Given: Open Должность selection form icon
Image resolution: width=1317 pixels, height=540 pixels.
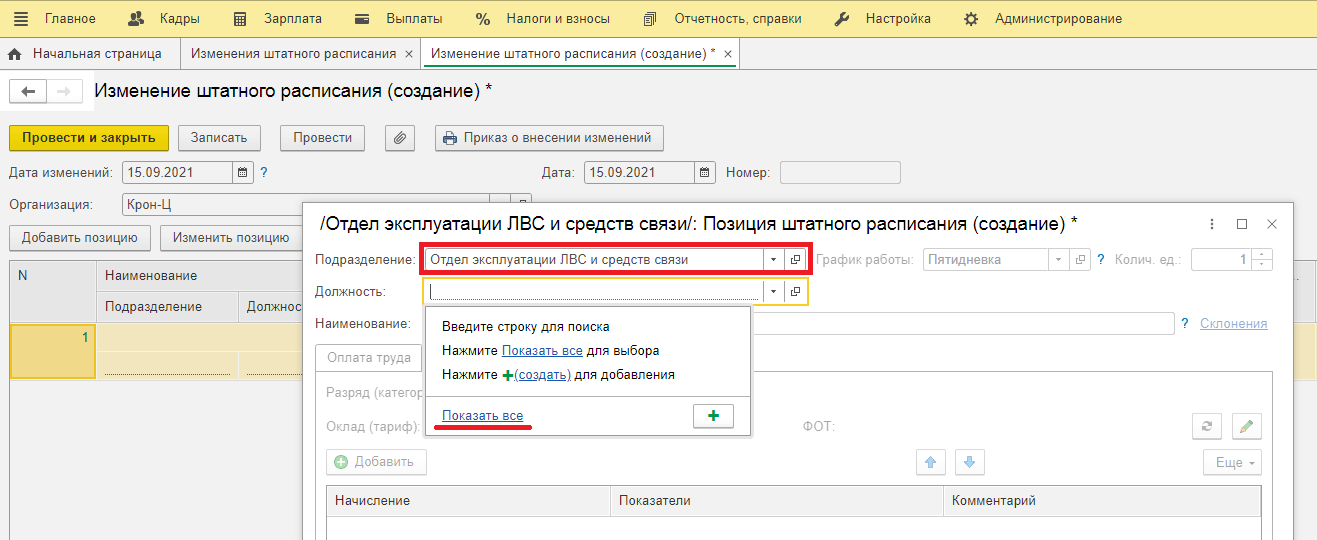Looking at the screenshot, I should tap(796, 291).
